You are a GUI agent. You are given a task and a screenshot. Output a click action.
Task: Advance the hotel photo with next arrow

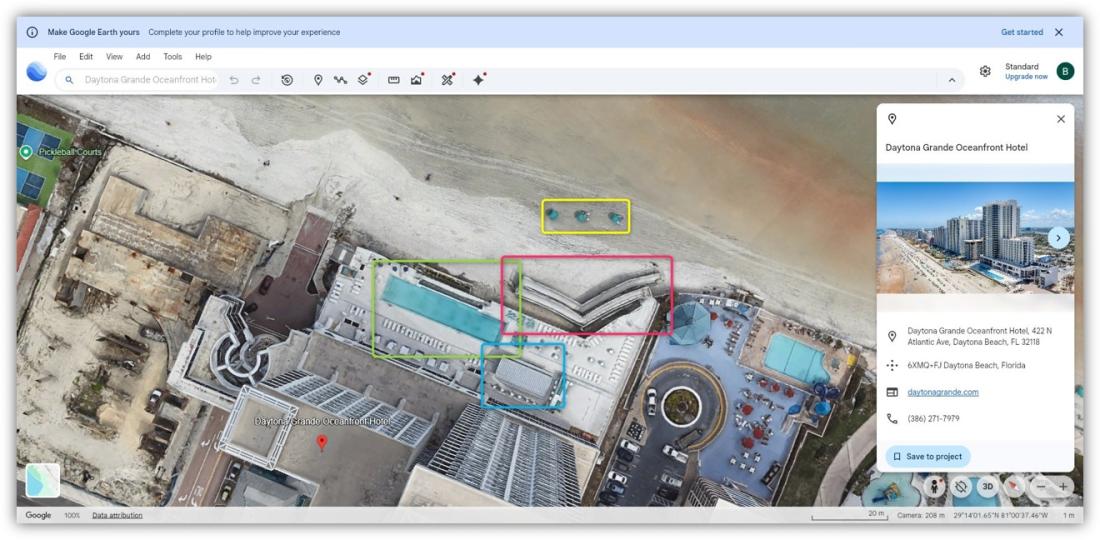[x=1058, y=237]
